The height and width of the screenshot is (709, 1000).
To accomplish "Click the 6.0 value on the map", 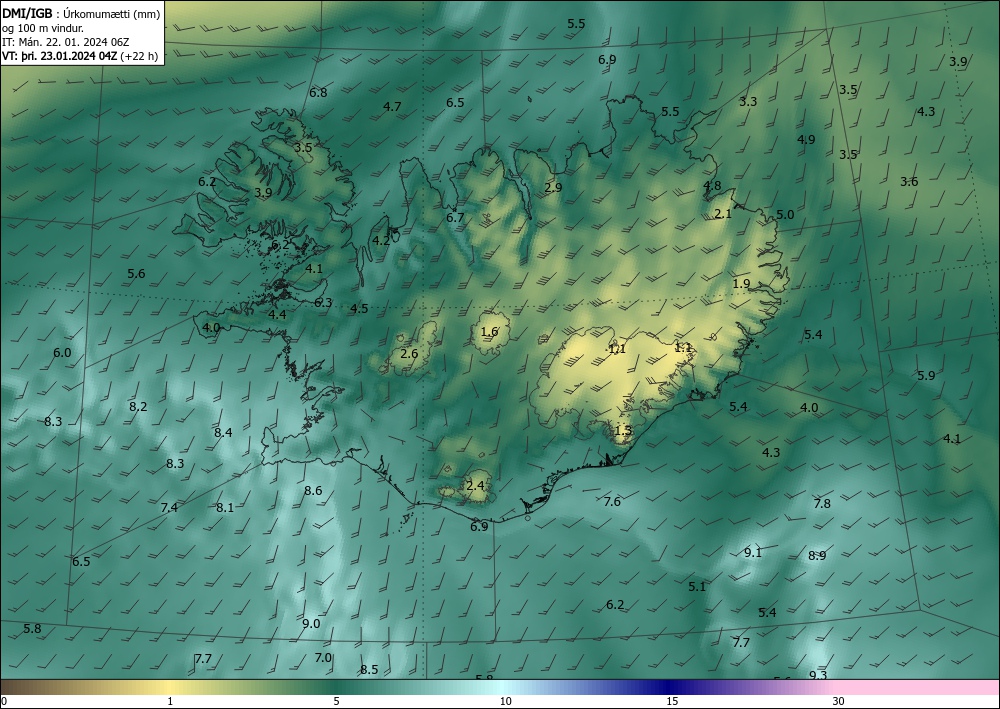I will click(x=62, y=353).
